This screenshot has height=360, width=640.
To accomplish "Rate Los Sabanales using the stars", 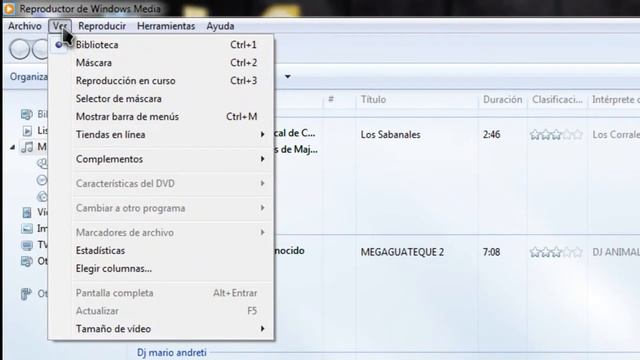I will tap(556, 135).
